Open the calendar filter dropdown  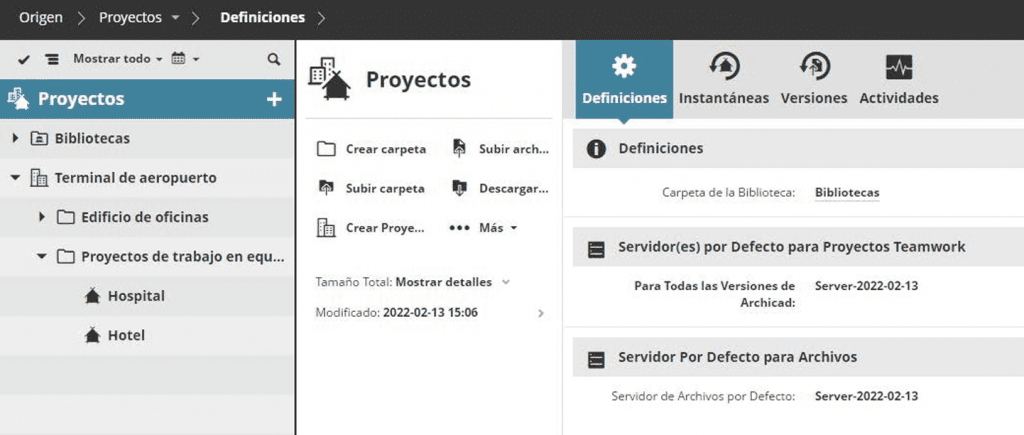coord(185,60)
